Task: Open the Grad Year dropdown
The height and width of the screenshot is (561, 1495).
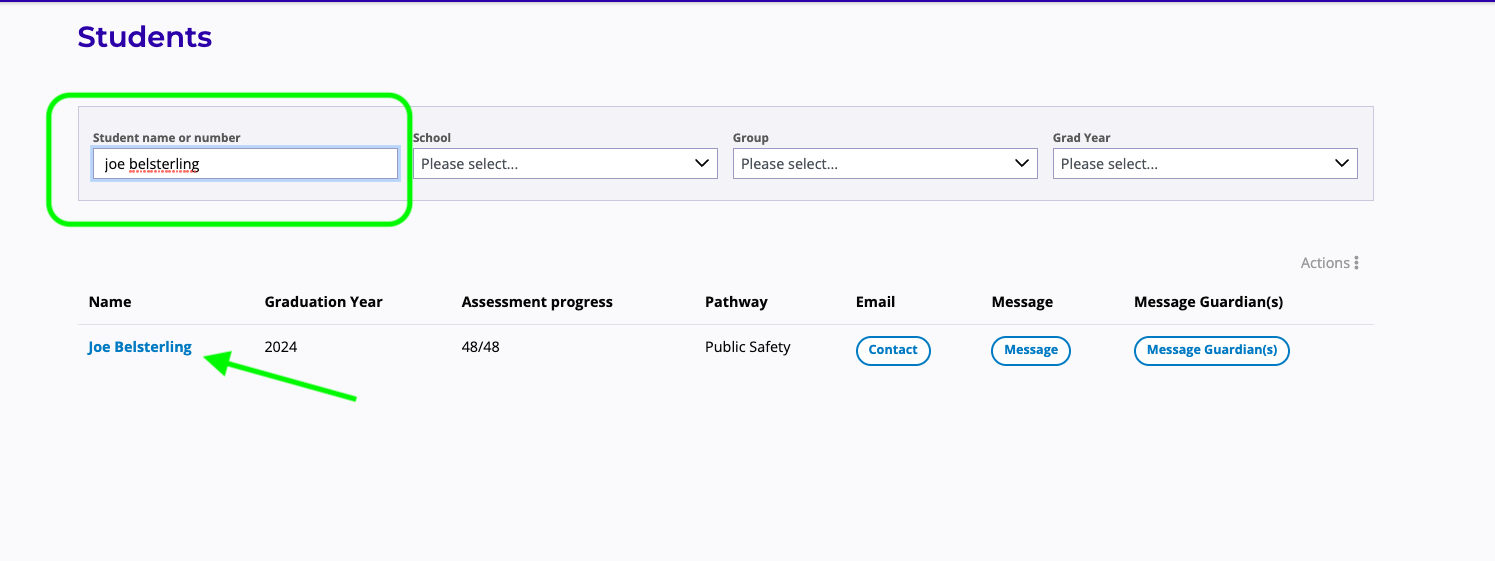Action: (x=1205, y=164)
